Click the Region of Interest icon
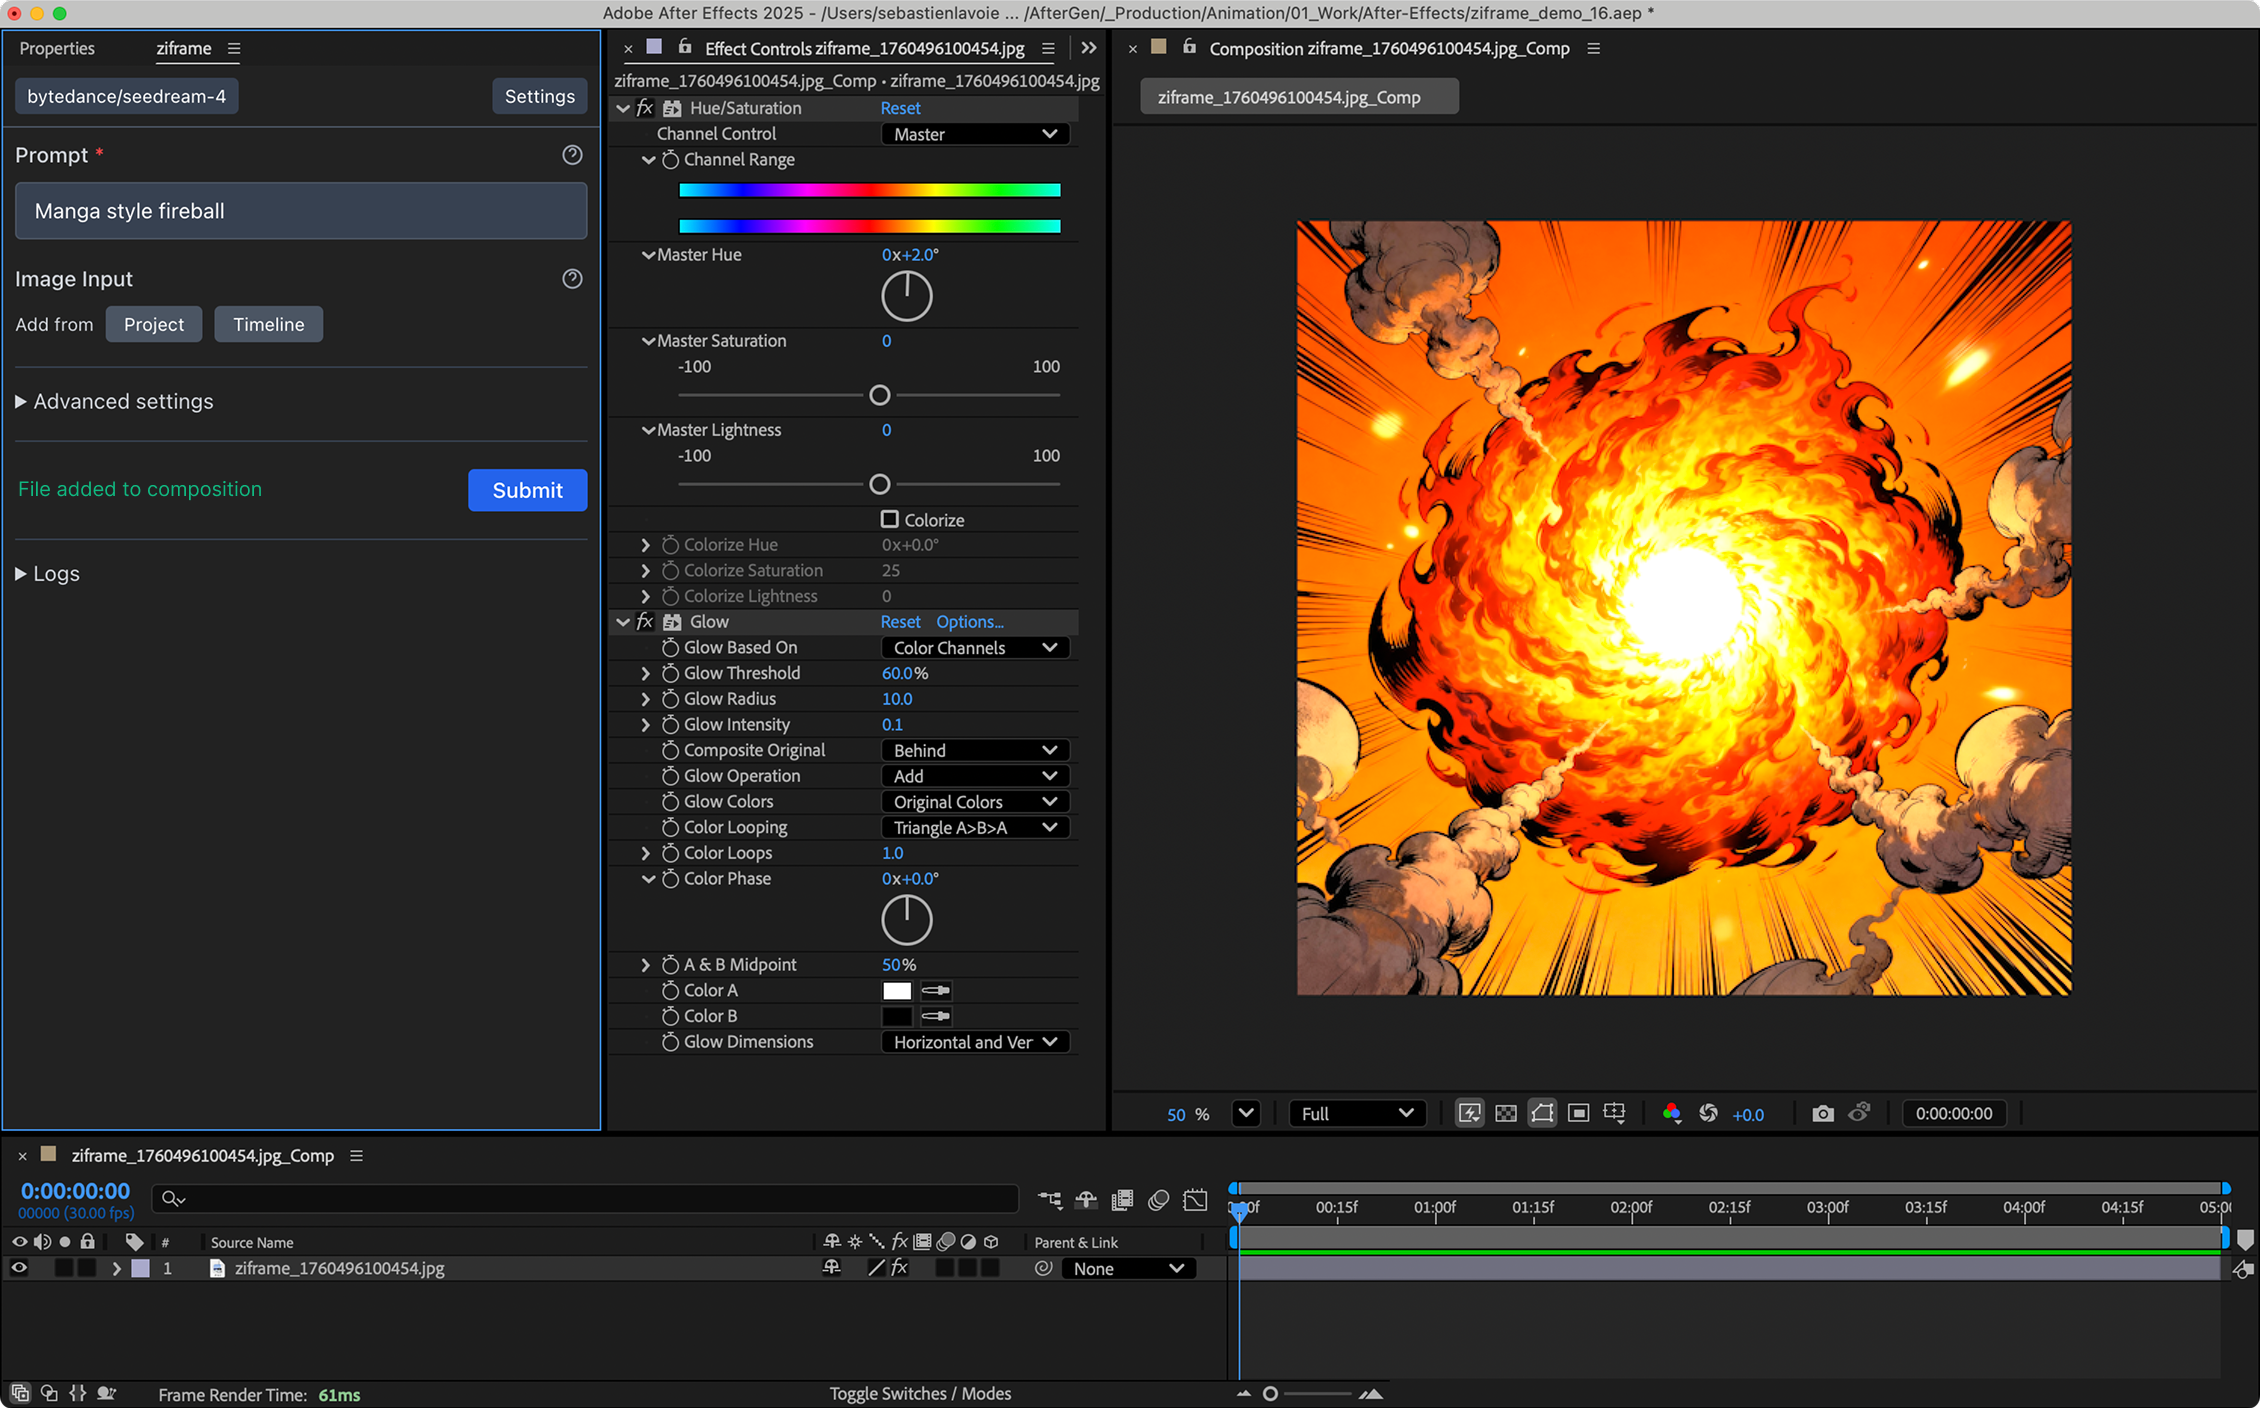The width and height of the screenshot is (2260, 1408). coord(1578,1114)
